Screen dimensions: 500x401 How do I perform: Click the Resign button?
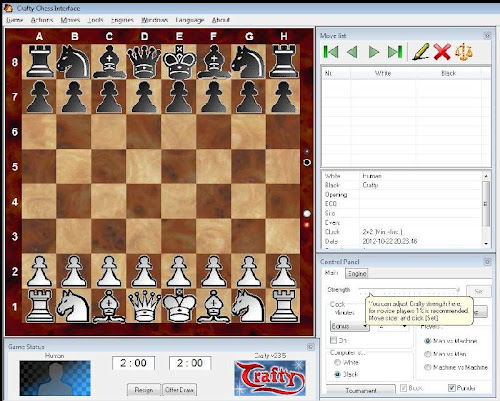click(144, 390)
